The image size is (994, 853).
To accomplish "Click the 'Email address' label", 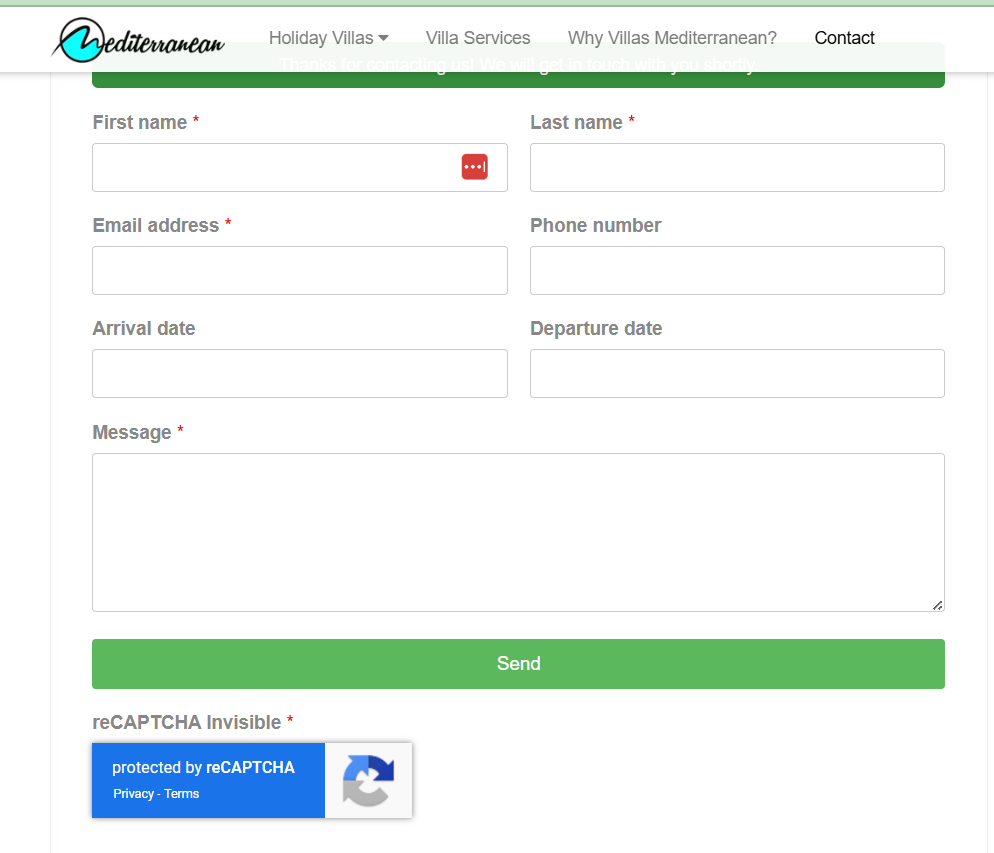I will click(156, 226).
